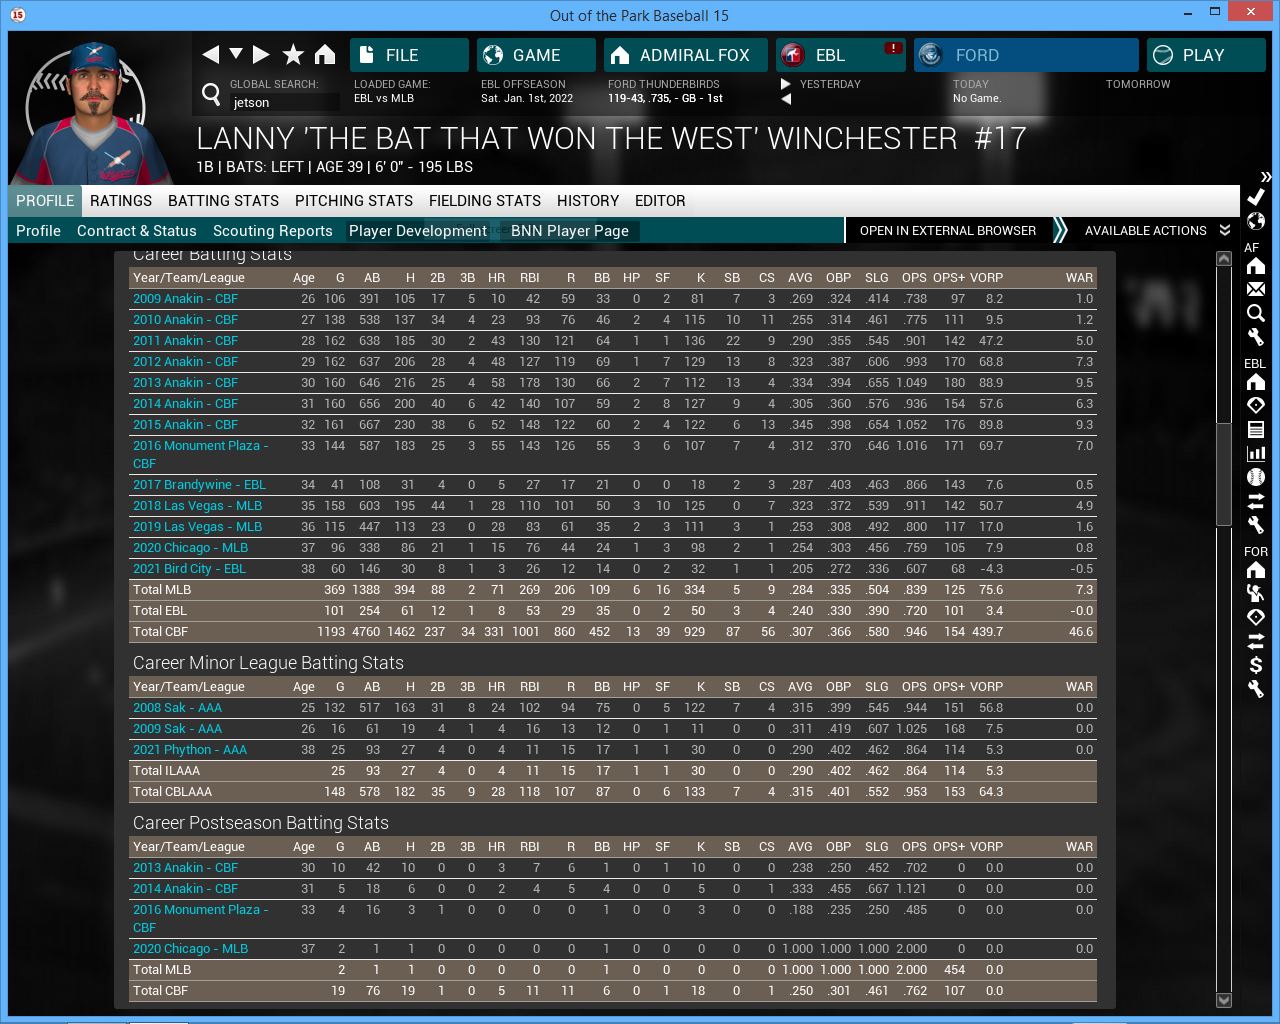Image resolution: width=1280 pixels, height=1024 pixels.
Task: Open the 2018 Las Vegas - MLB link
Action: point(197,506)
